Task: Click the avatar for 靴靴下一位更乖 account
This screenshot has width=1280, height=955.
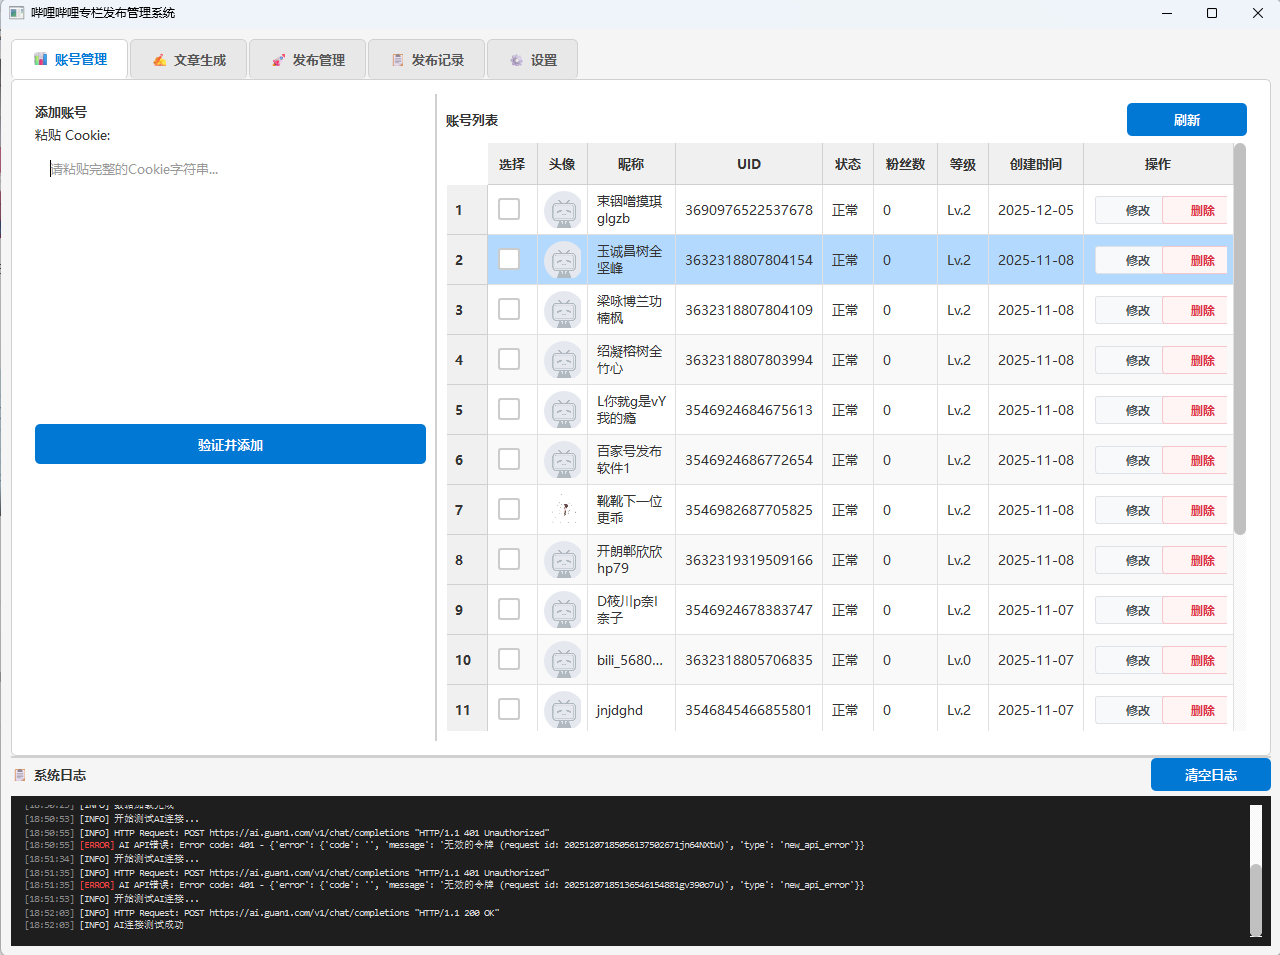Action: pyautogui.click(x=563, y=510)
